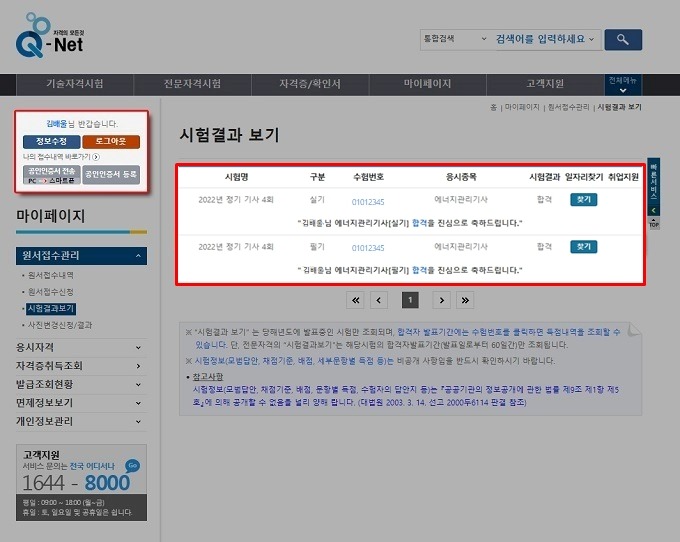
Task: Click 찾기 button in 필기 row
Action: [584, 247]
